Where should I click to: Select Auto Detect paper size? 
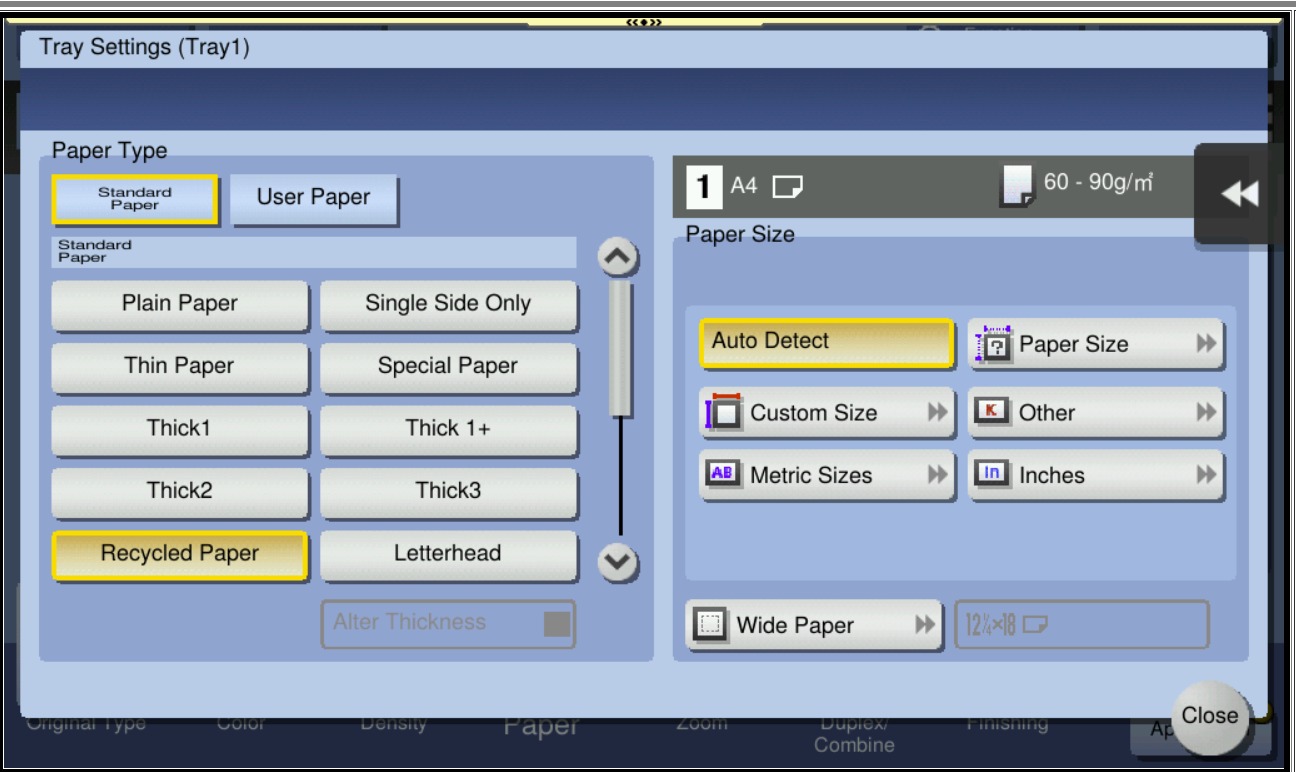[x=826, y=342]
